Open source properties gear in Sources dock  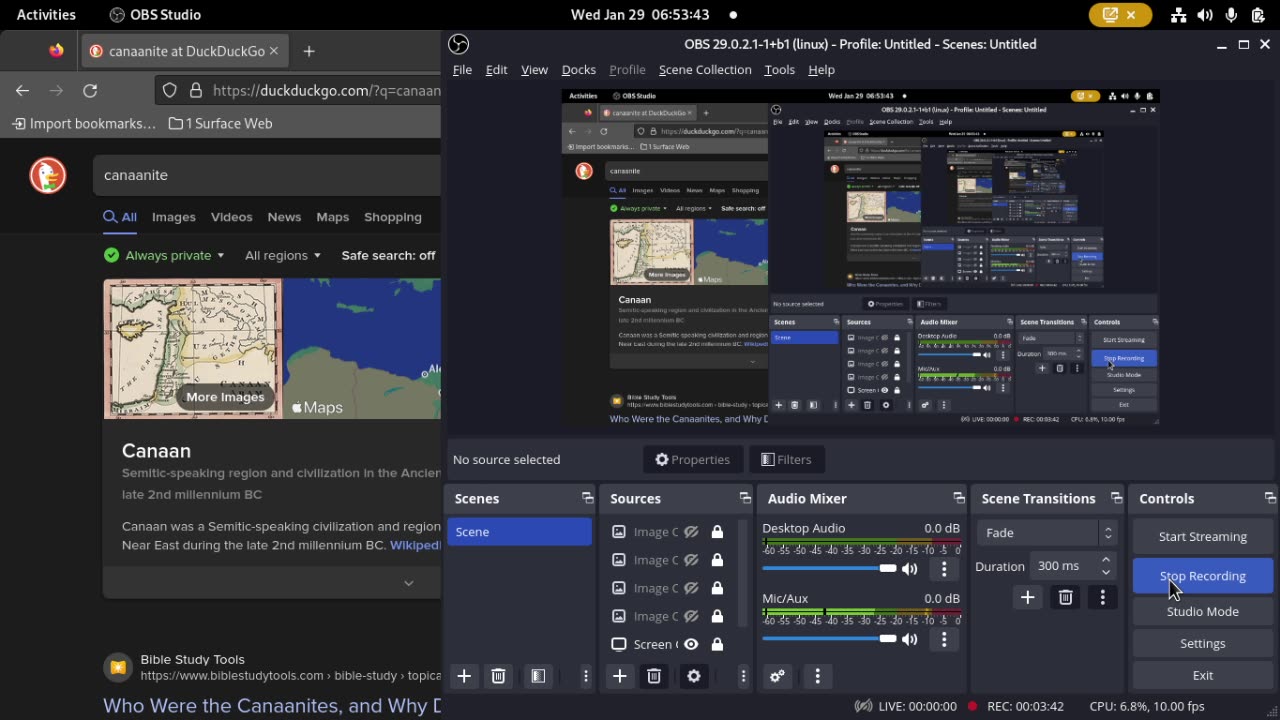(694, 676)
